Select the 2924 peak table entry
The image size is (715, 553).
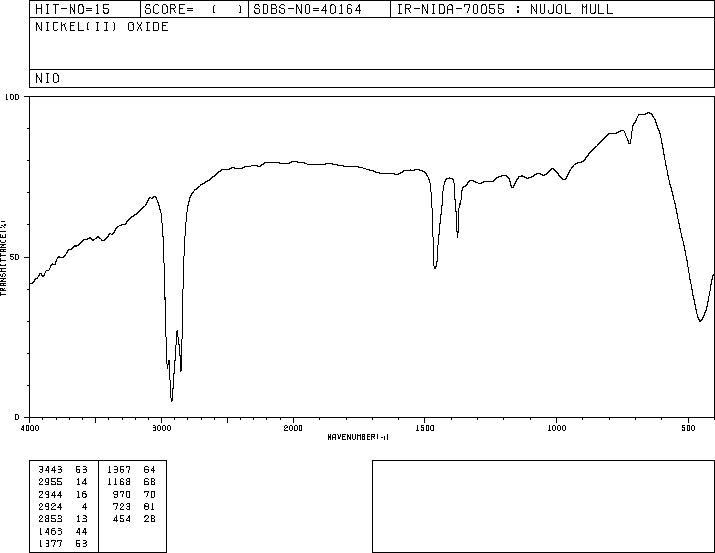tap(63, 507)
